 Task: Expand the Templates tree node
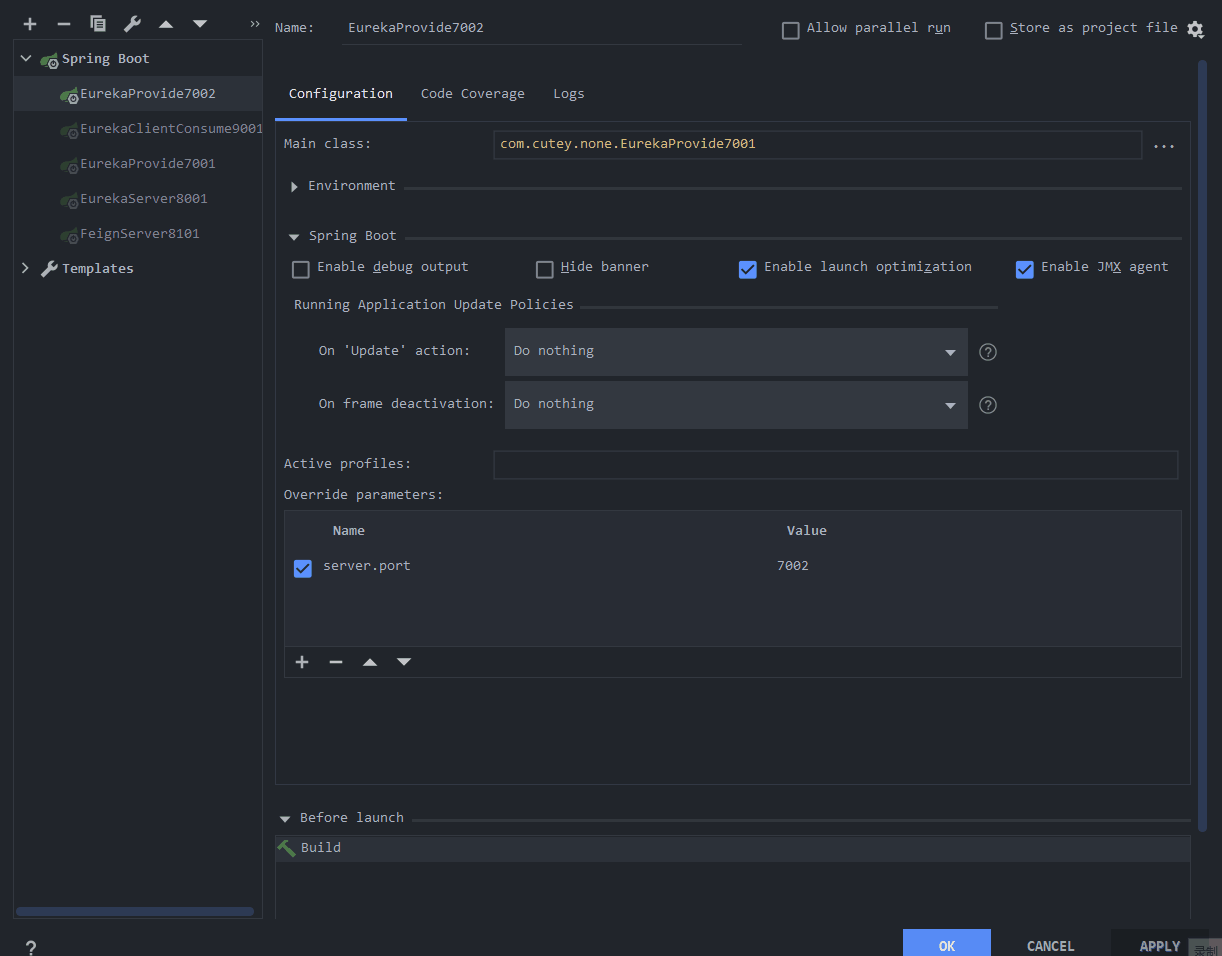[26, 268]
